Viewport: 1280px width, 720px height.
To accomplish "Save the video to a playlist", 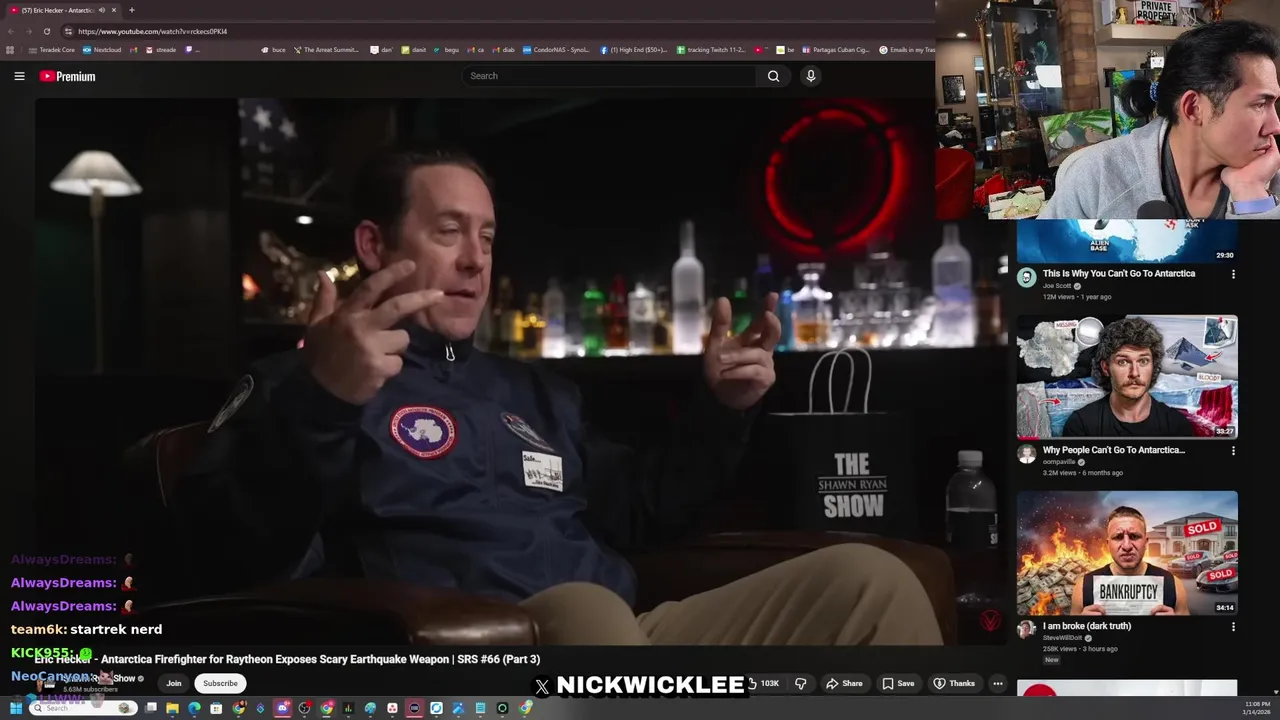I will 898,683.
